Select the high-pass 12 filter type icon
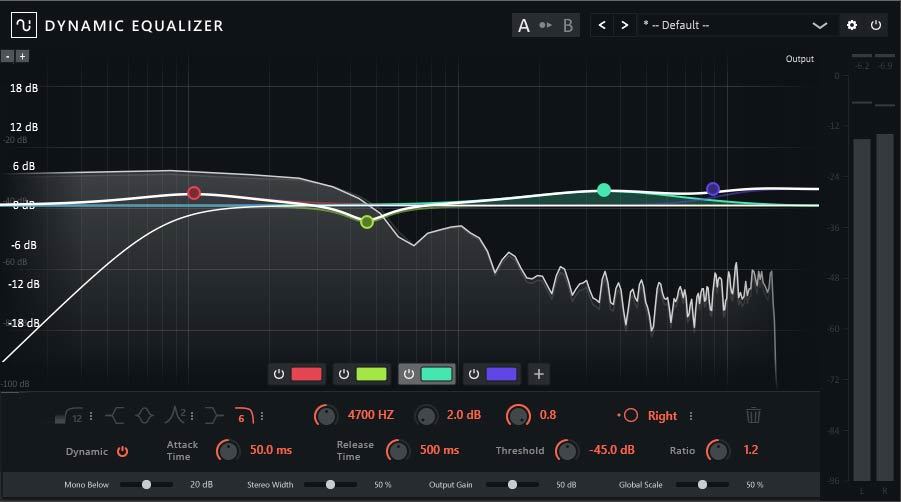This screenshot has height=502, width=901. (x=69, y=415)
